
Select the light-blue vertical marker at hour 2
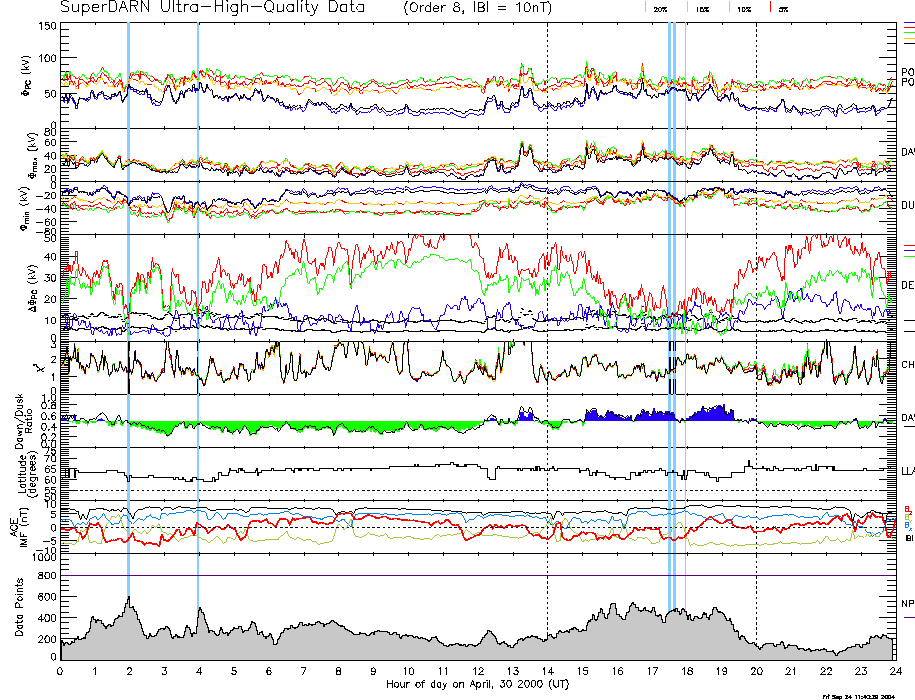tap(129, 300)
